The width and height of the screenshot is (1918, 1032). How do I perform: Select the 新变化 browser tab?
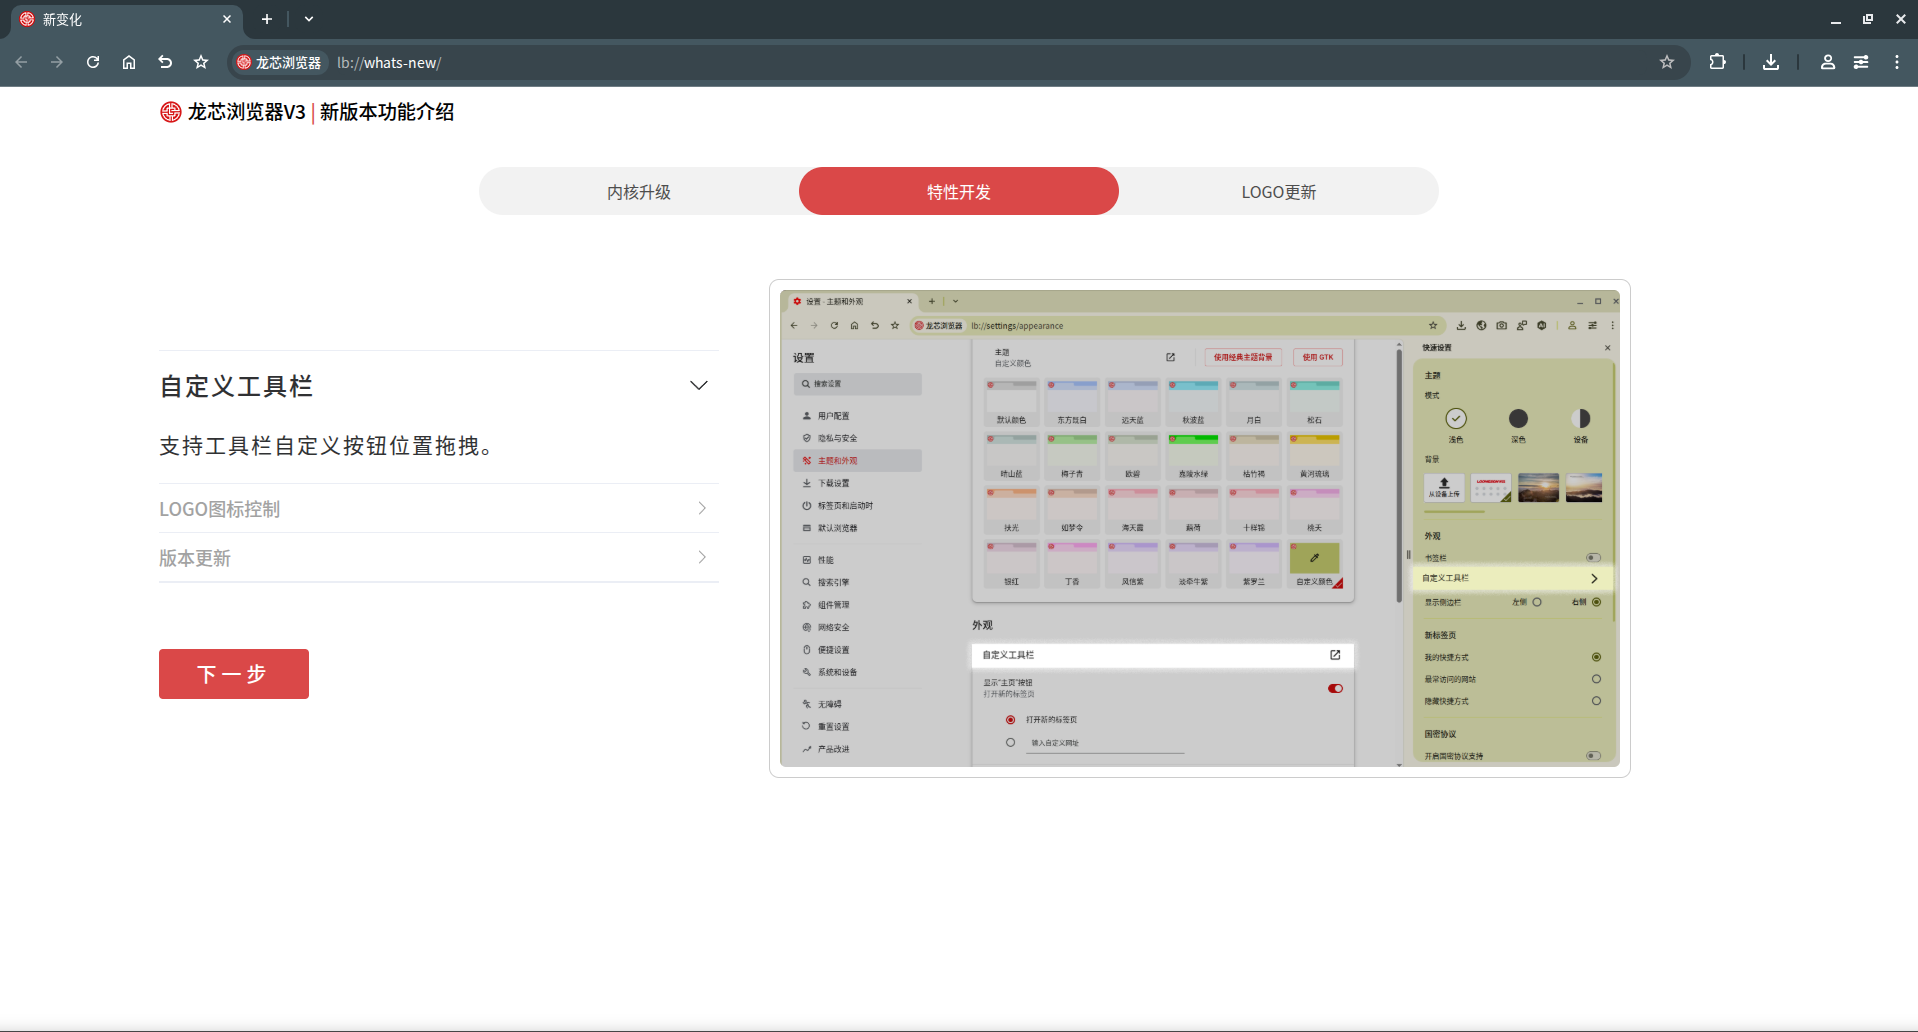[x=125, y=19]
